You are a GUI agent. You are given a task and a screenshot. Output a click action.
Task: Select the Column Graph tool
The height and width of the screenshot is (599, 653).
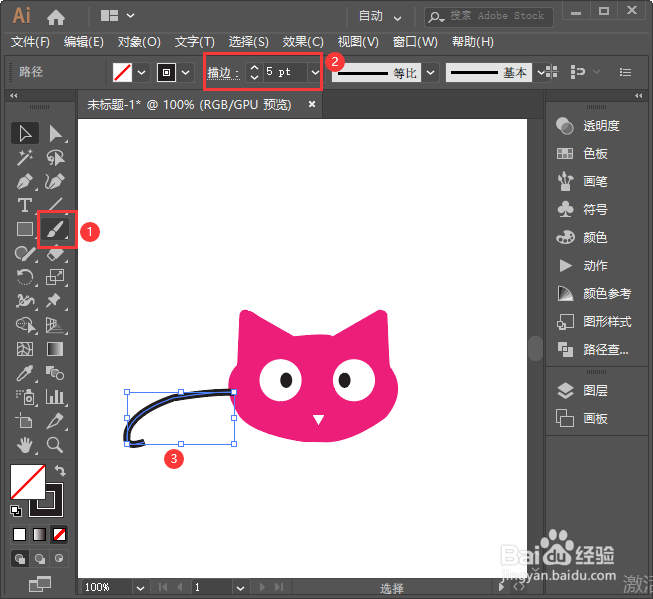tap(55, 397)
